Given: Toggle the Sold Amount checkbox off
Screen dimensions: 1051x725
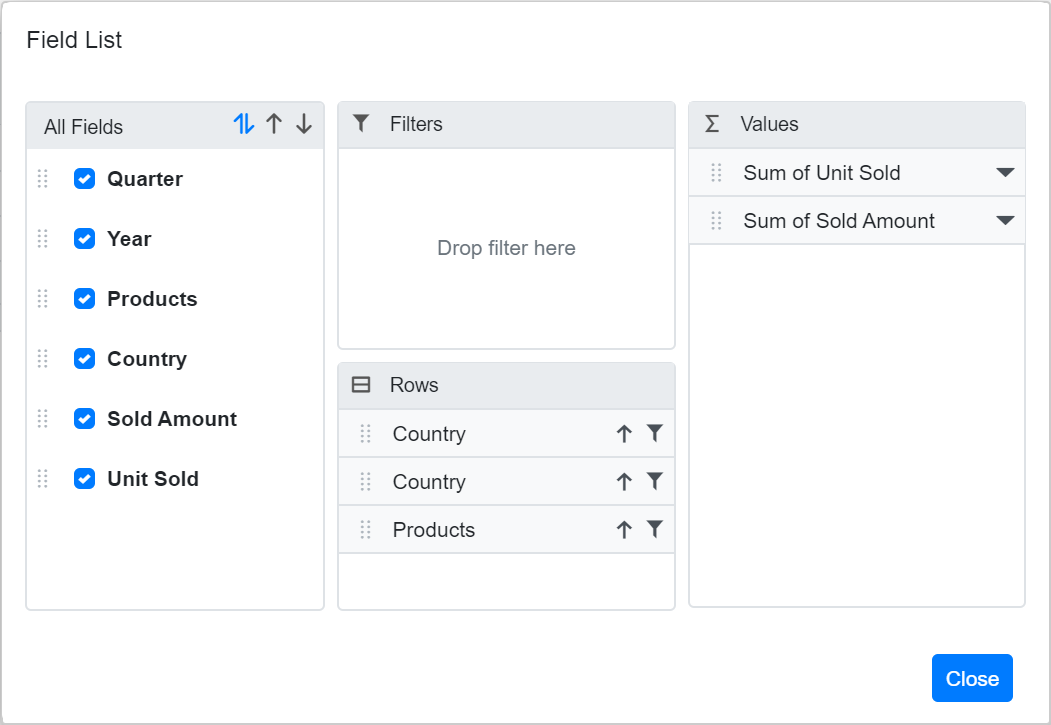Looking at the screenshot, I should pos(84,418).
